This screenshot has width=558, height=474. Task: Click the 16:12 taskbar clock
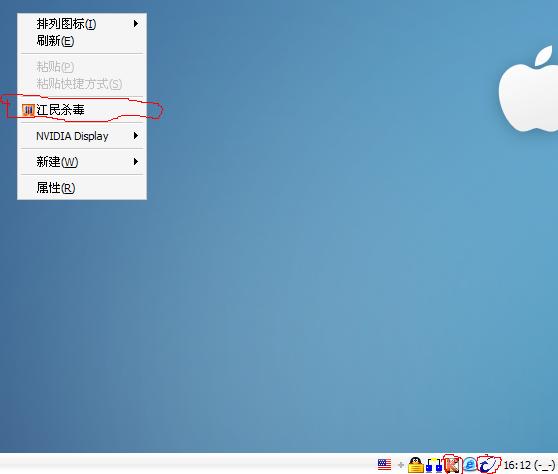[x=517, y=465]
